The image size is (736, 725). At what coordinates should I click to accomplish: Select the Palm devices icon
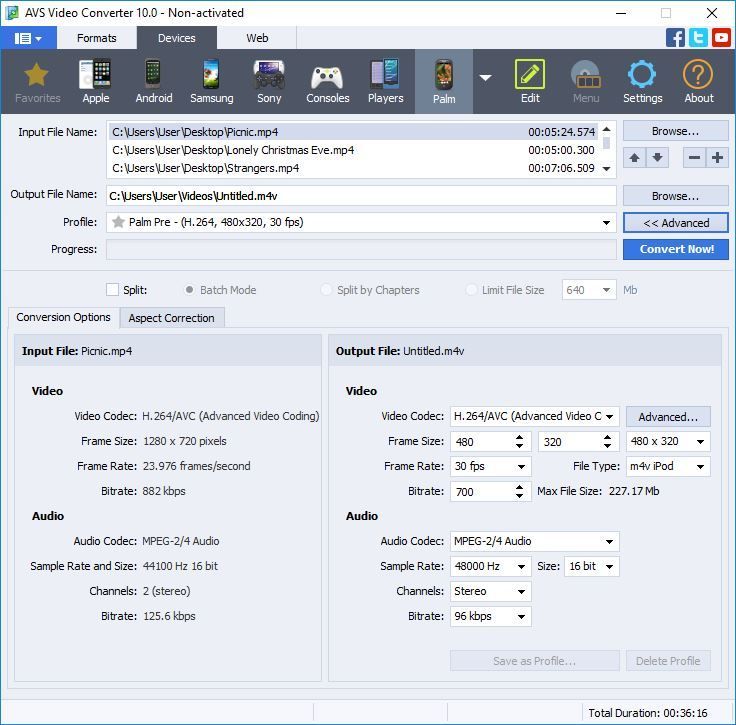(x=444, y=82)
